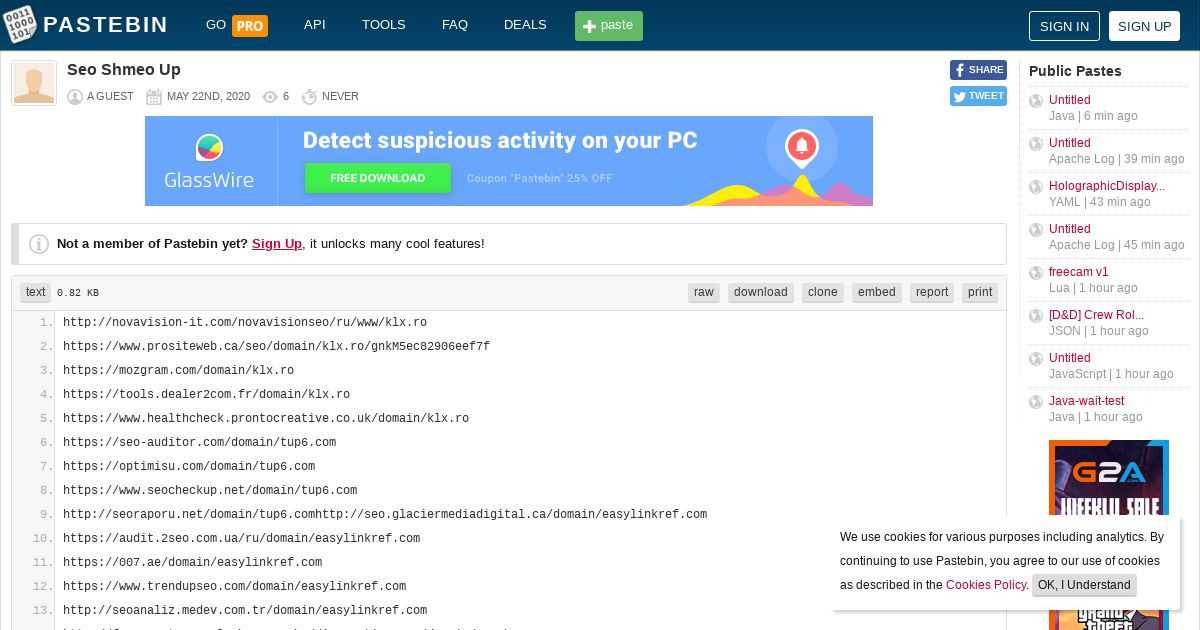Click globe icon beside Untitled JavaScript paste
The width and height of the screenshot is (1200, 630).
1036,359
